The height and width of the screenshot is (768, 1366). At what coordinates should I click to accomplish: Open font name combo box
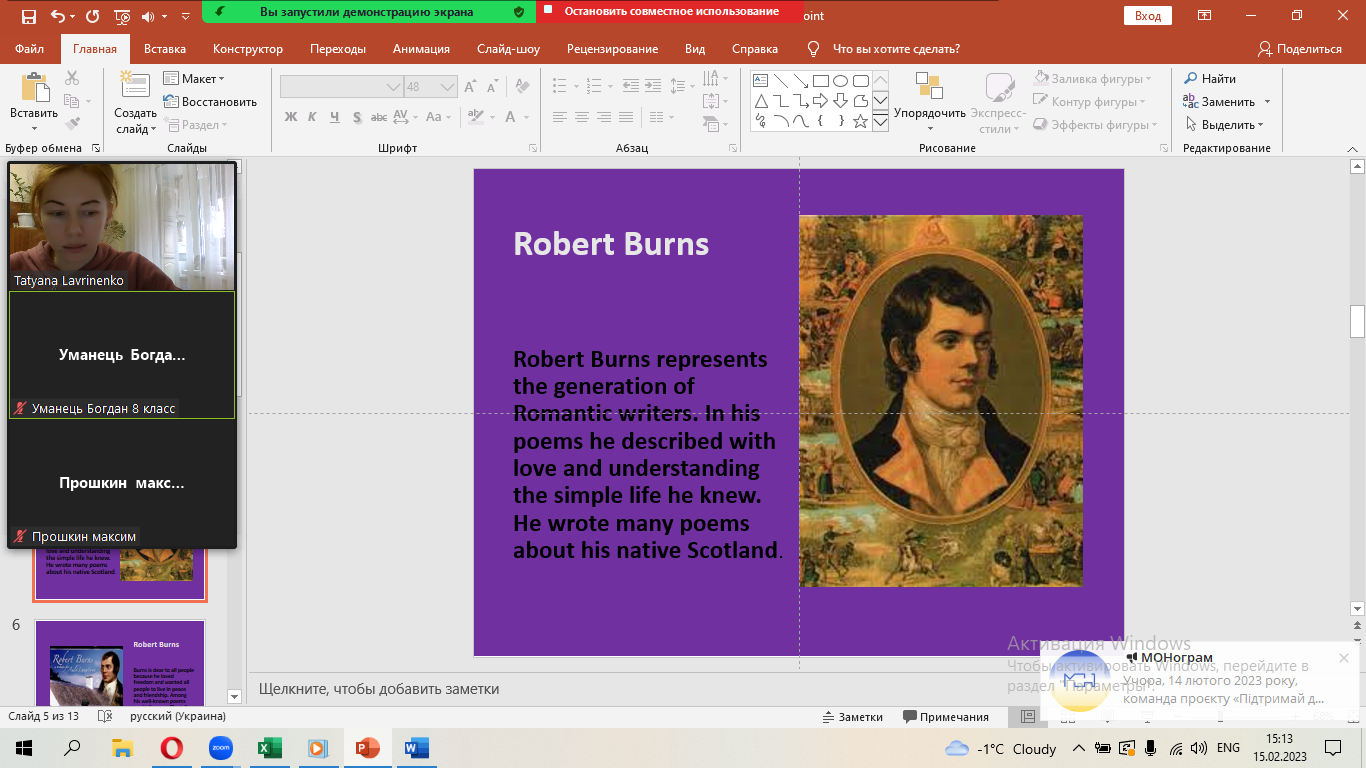pos(341,87)
